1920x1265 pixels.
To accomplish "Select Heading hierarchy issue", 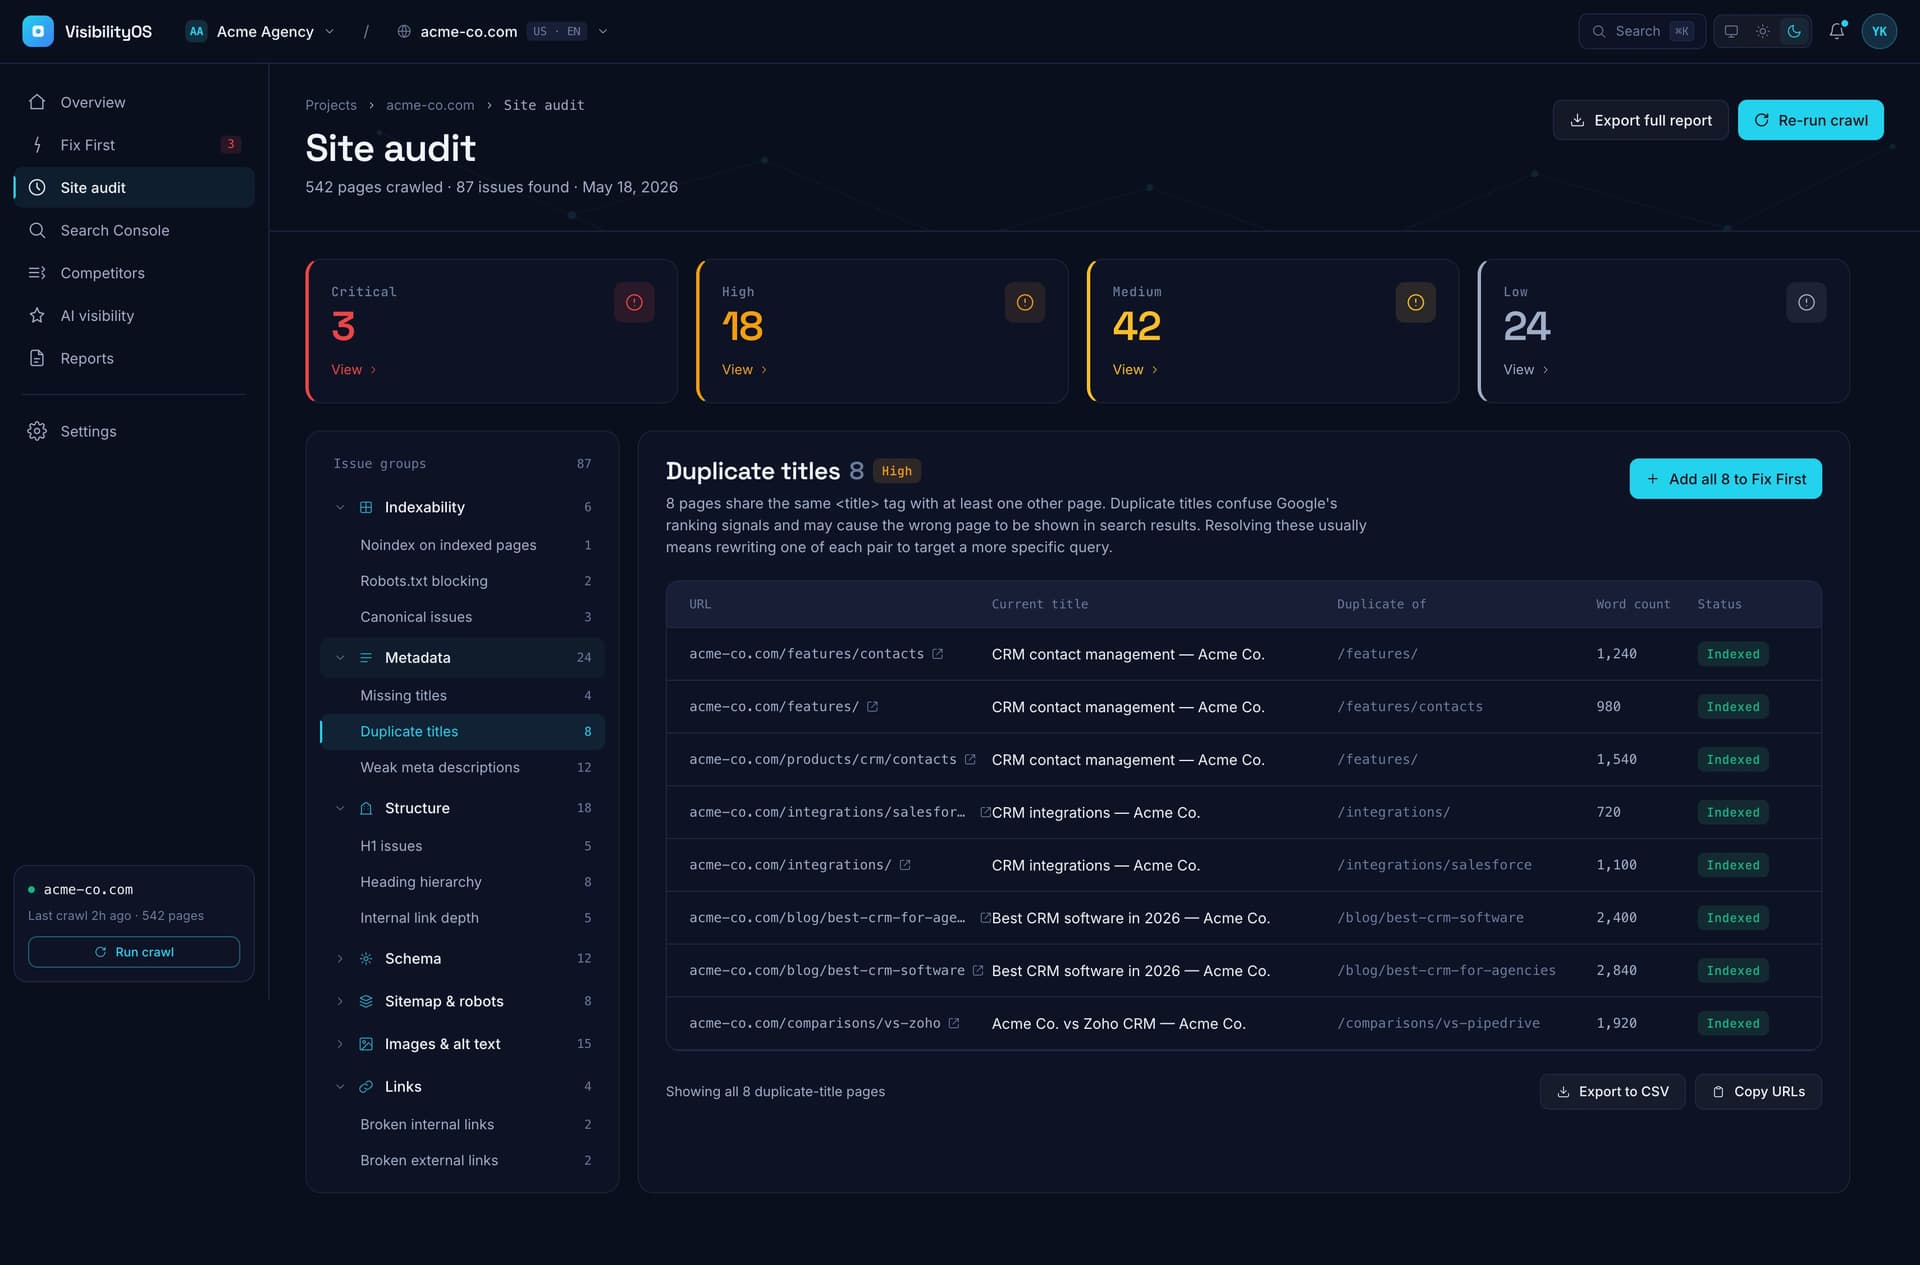I will pyautogui.click(x=462, y=882).
